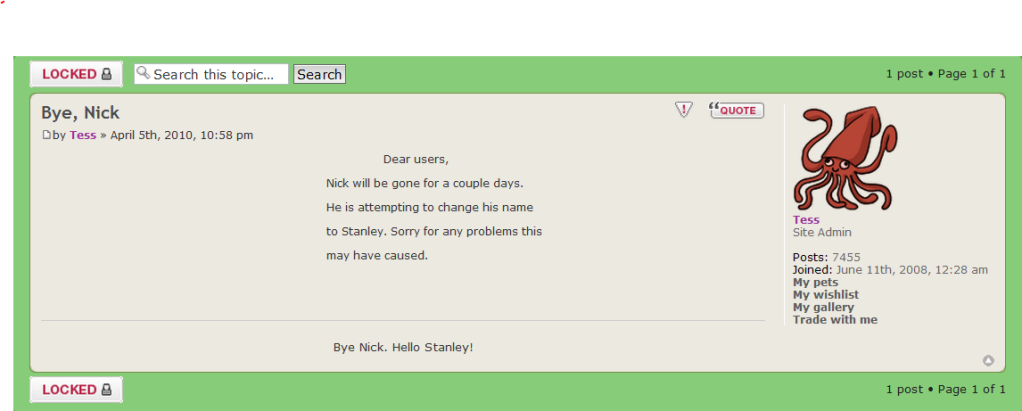Click the report post exclamation icon
1022x411 pixels.
pyautogui.click(x=684, y=110)
